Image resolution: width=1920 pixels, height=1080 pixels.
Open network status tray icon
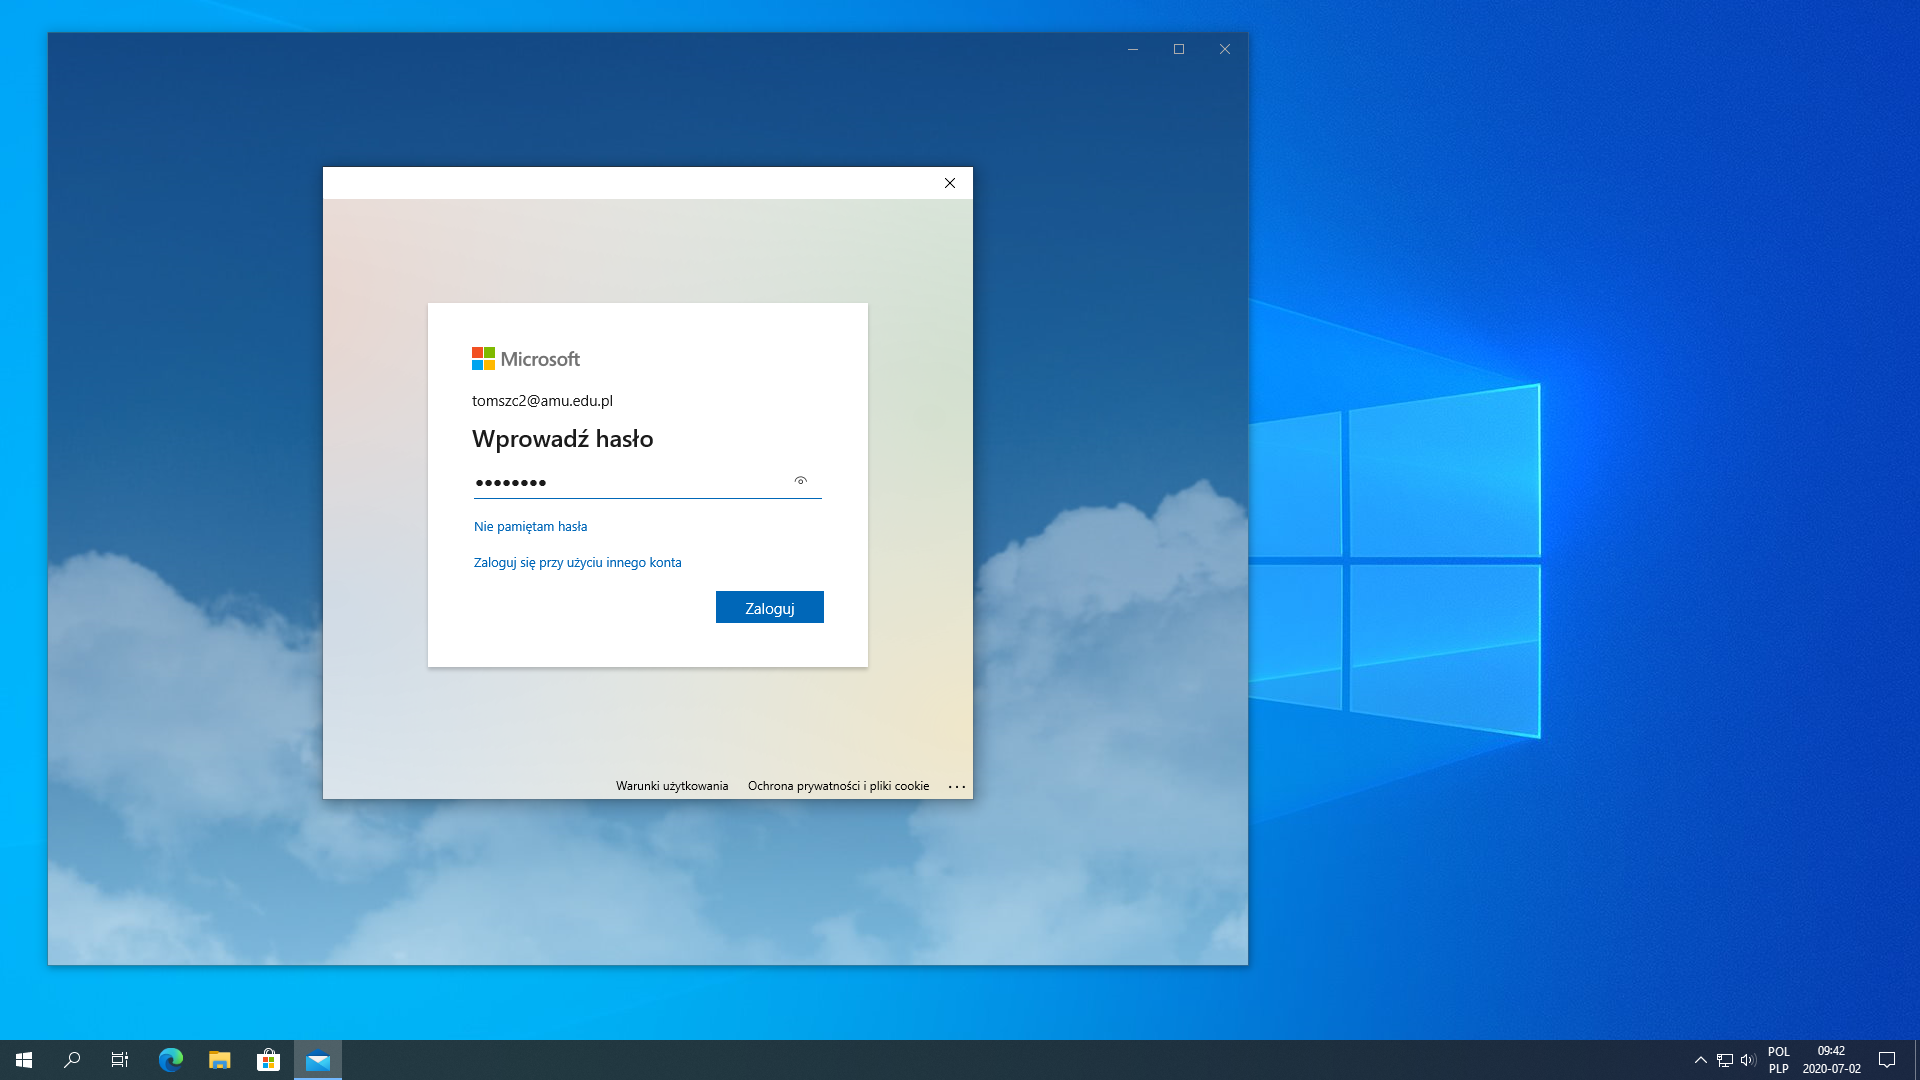[1724, 1060]
